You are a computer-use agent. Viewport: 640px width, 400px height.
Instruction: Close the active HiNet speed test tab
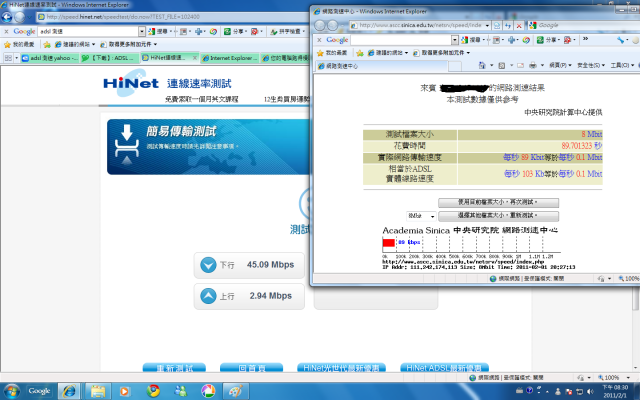[195, 58]
